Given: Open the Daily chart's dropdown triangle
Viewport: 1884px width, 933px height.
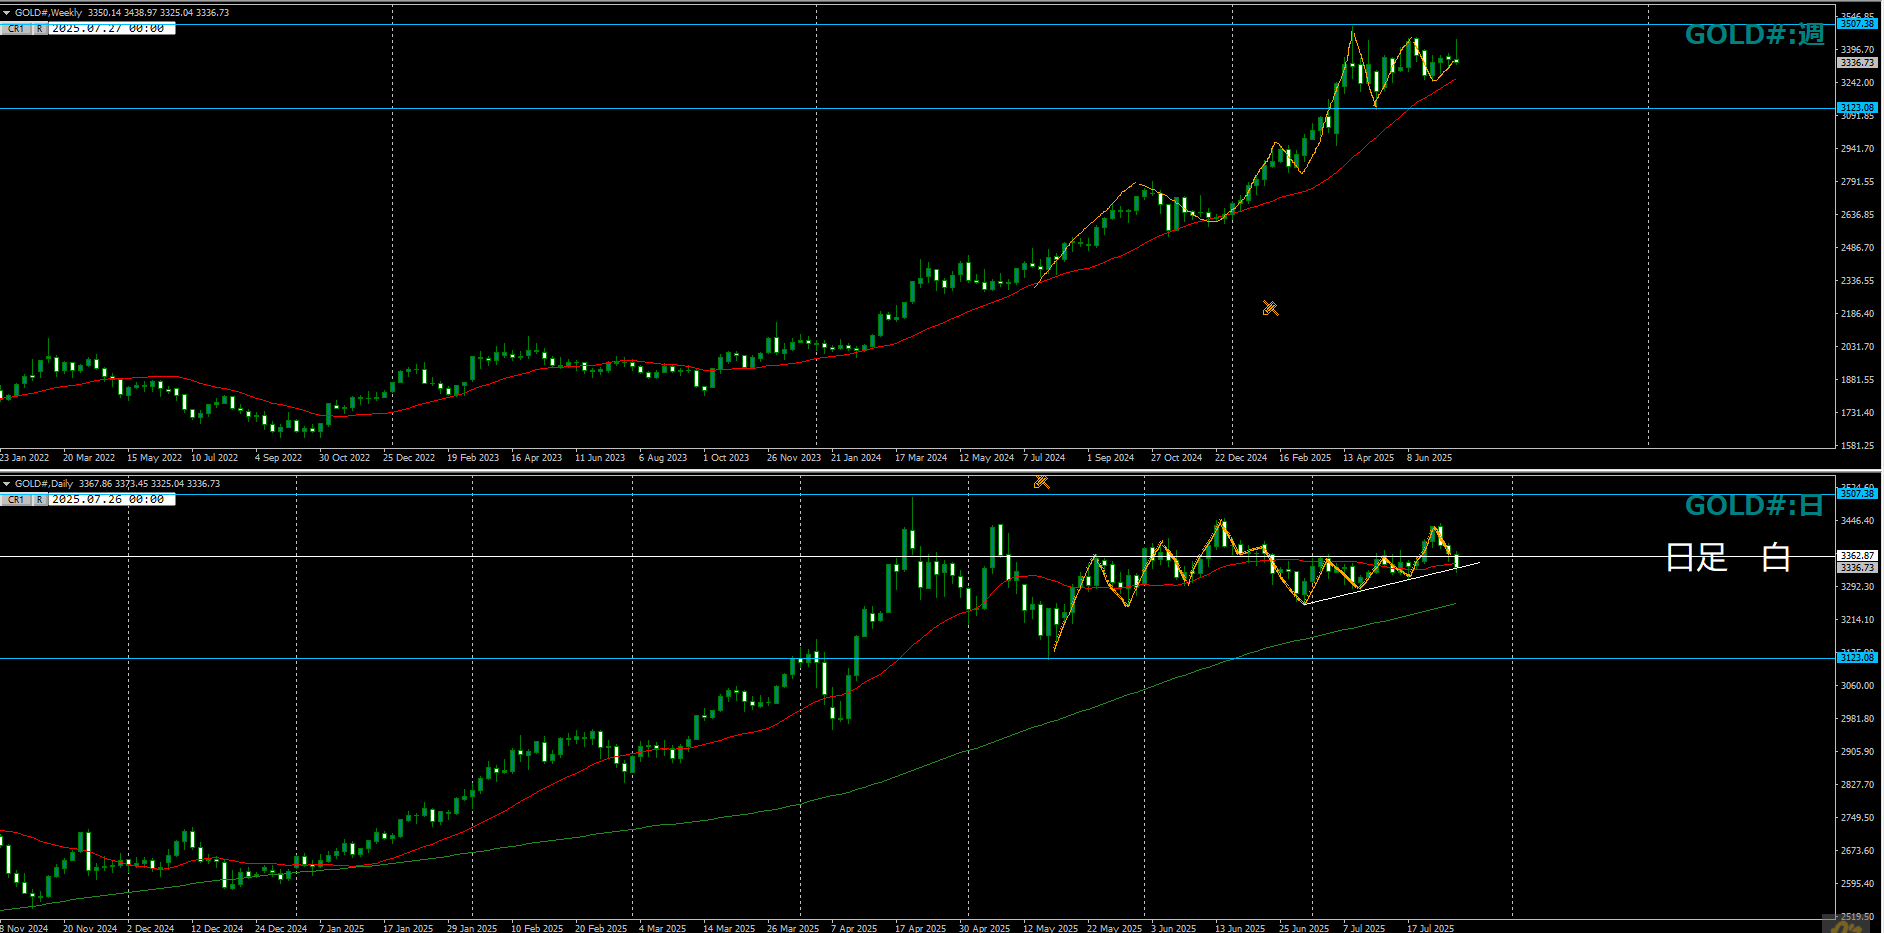Looking at the screenshot, I should click(x=7, y=484).
